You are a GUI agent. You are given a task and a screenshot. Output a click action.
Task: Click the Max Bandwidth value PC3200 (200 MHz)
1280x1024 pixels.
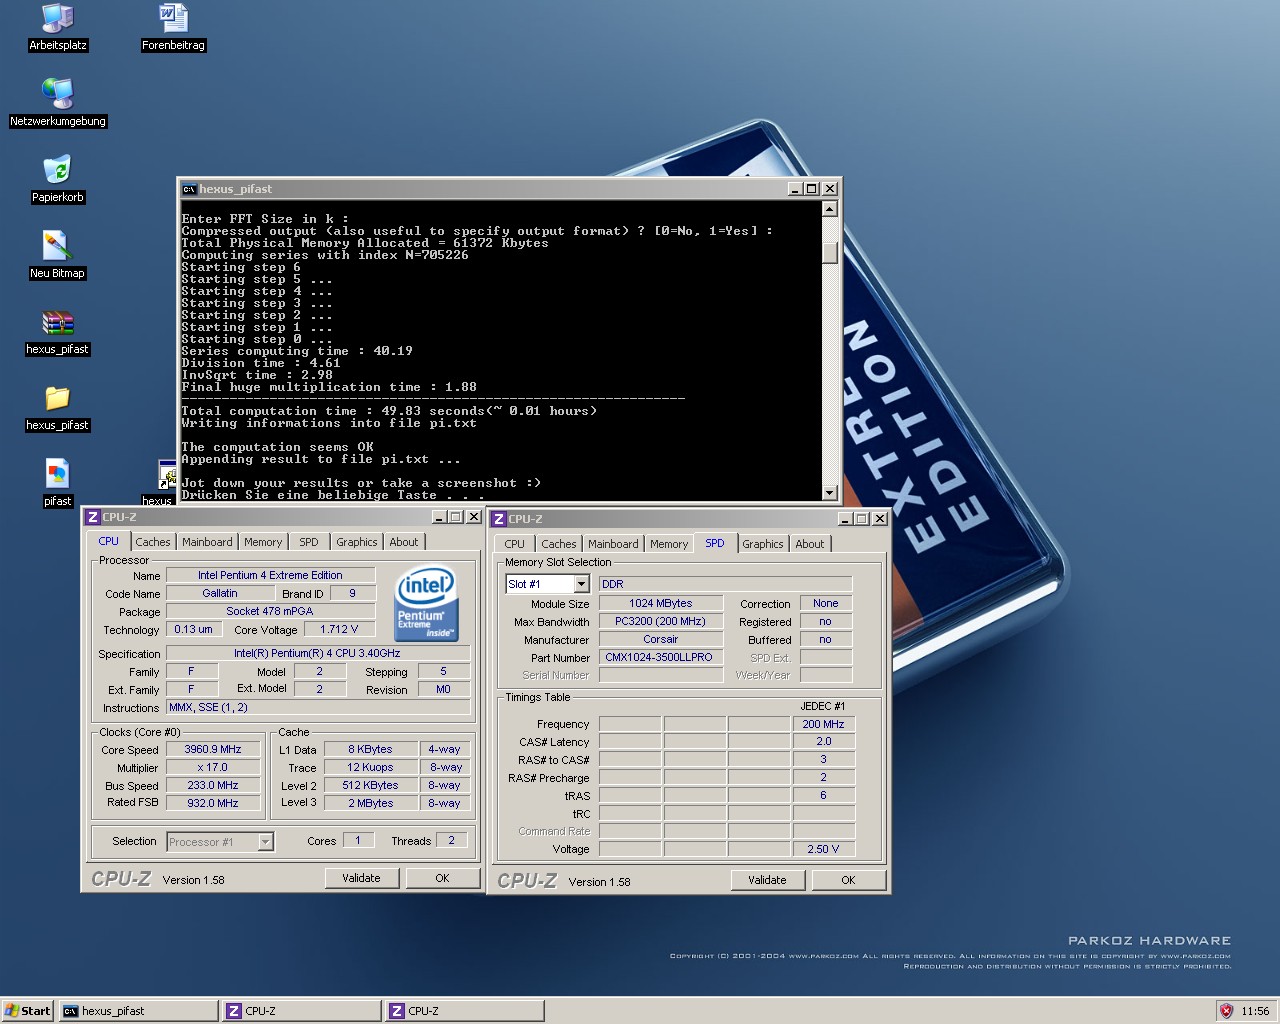661,621
